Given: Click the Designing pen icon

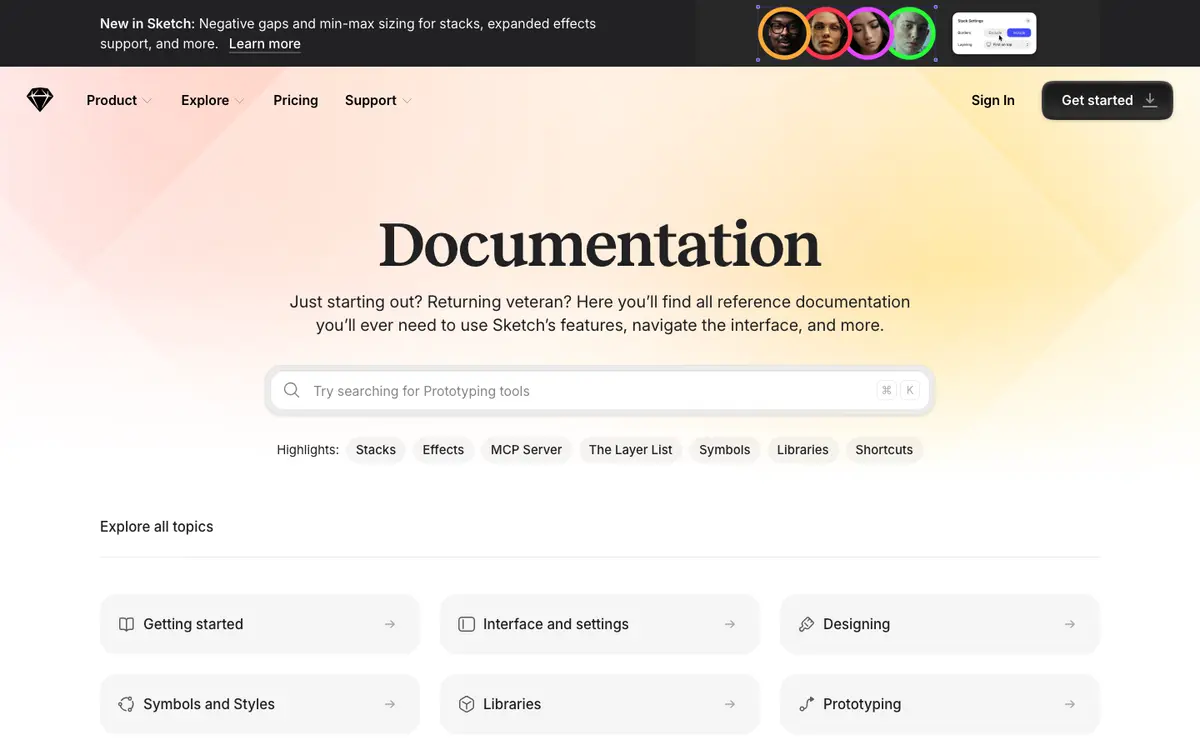Looking at the screenshot, I should [806, 624].
